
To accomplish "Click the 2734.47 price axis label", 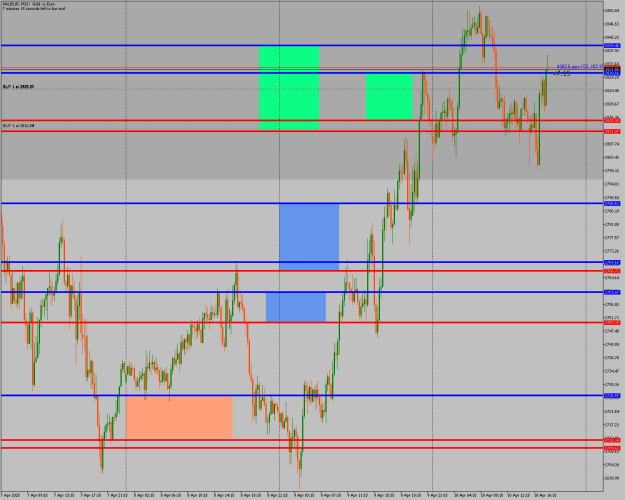I will click(x=612, y=371).
